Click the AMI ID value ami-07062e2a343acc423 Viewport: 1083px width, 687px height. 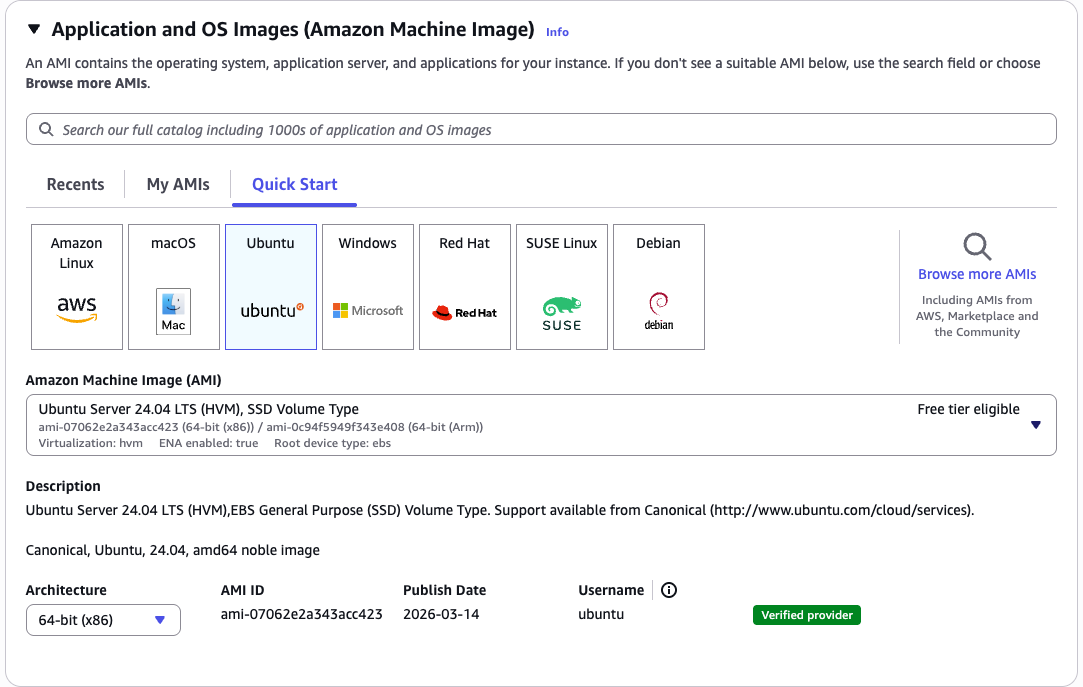click(301, 614)
